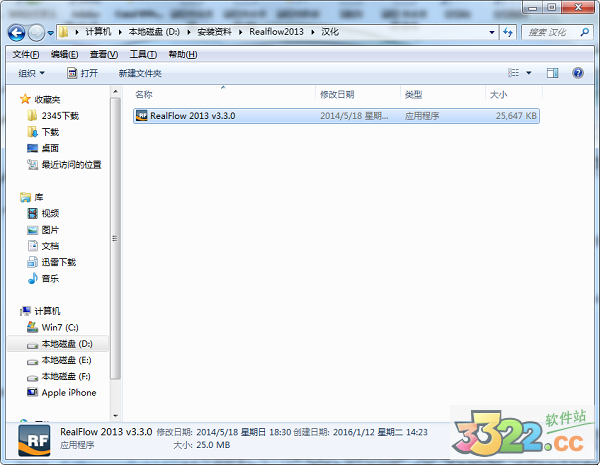Open the Win7 (C:) drive
The image size is (600, 465).
coord(53,327)
